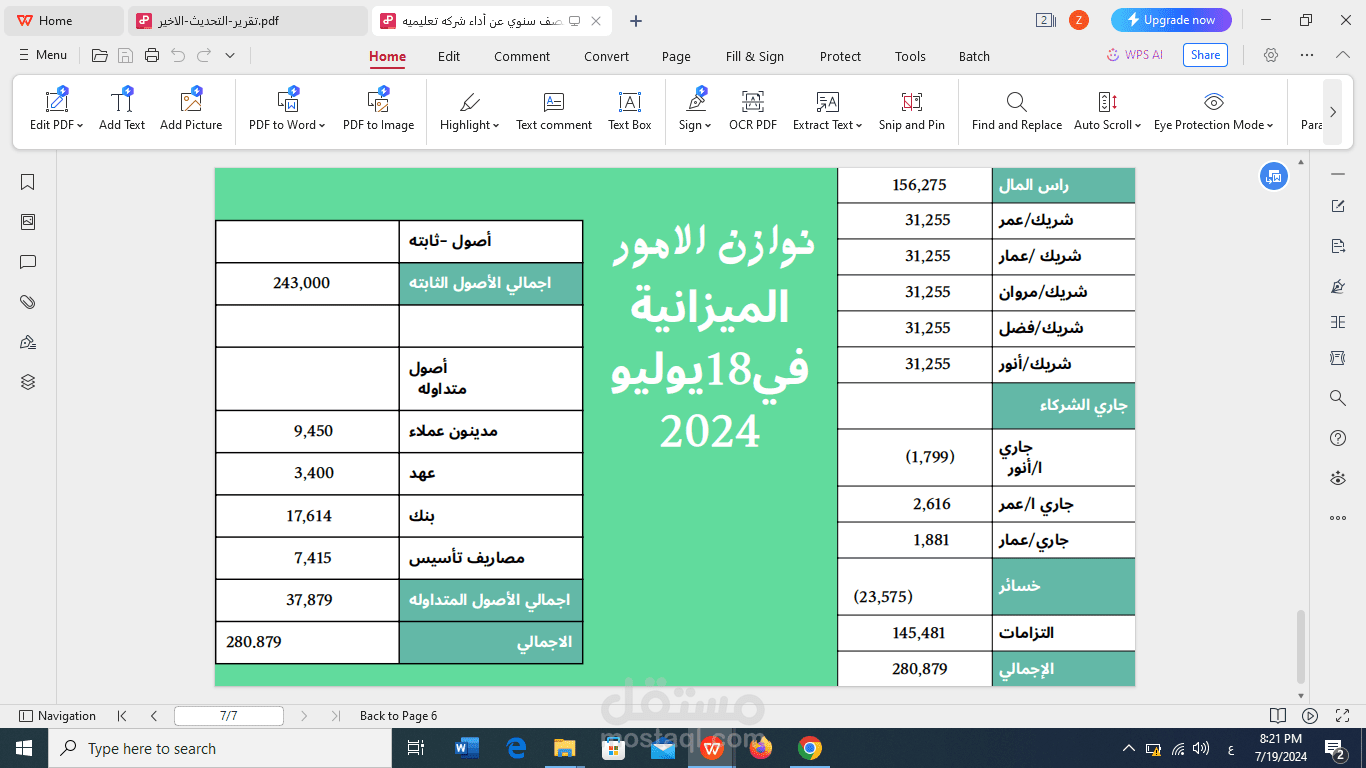Viewport: 1366px width, 768px height.
Task: Open a new tab with plus button
Action: 636,21
